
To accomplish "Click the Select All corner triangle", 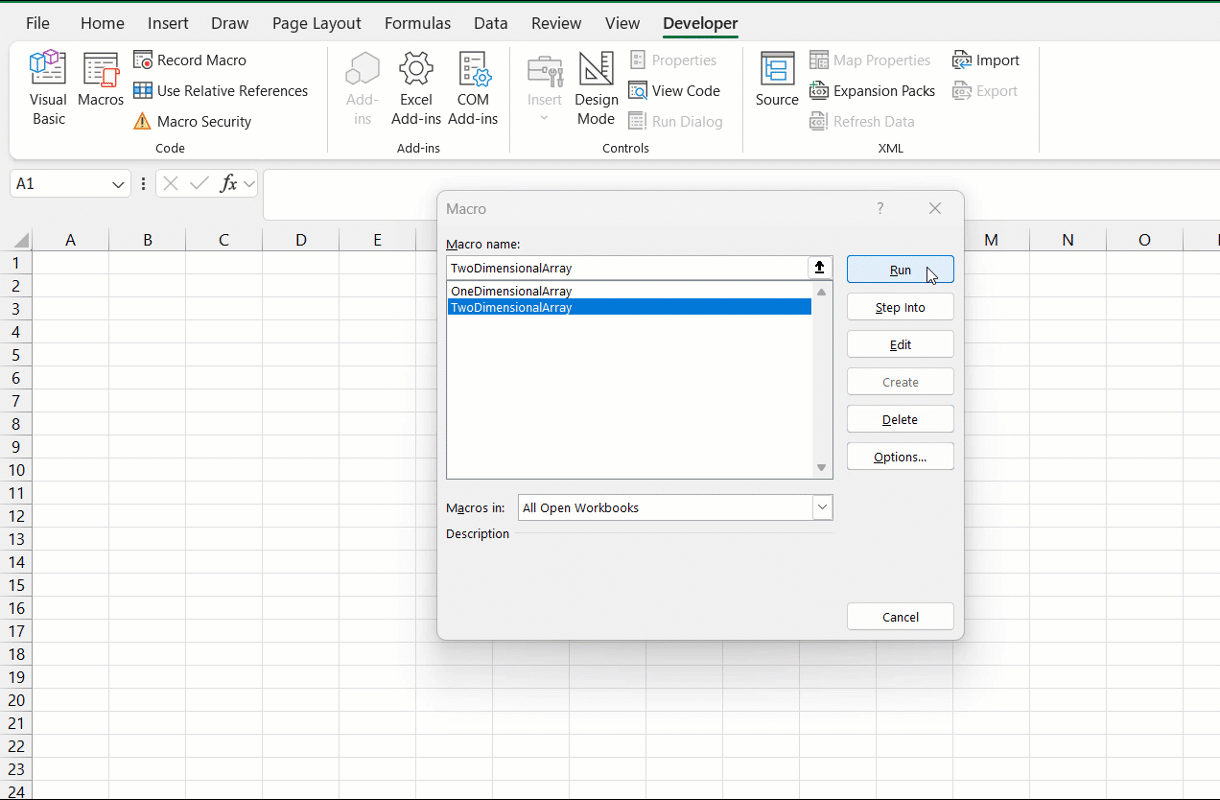I will tap(21, 240).
